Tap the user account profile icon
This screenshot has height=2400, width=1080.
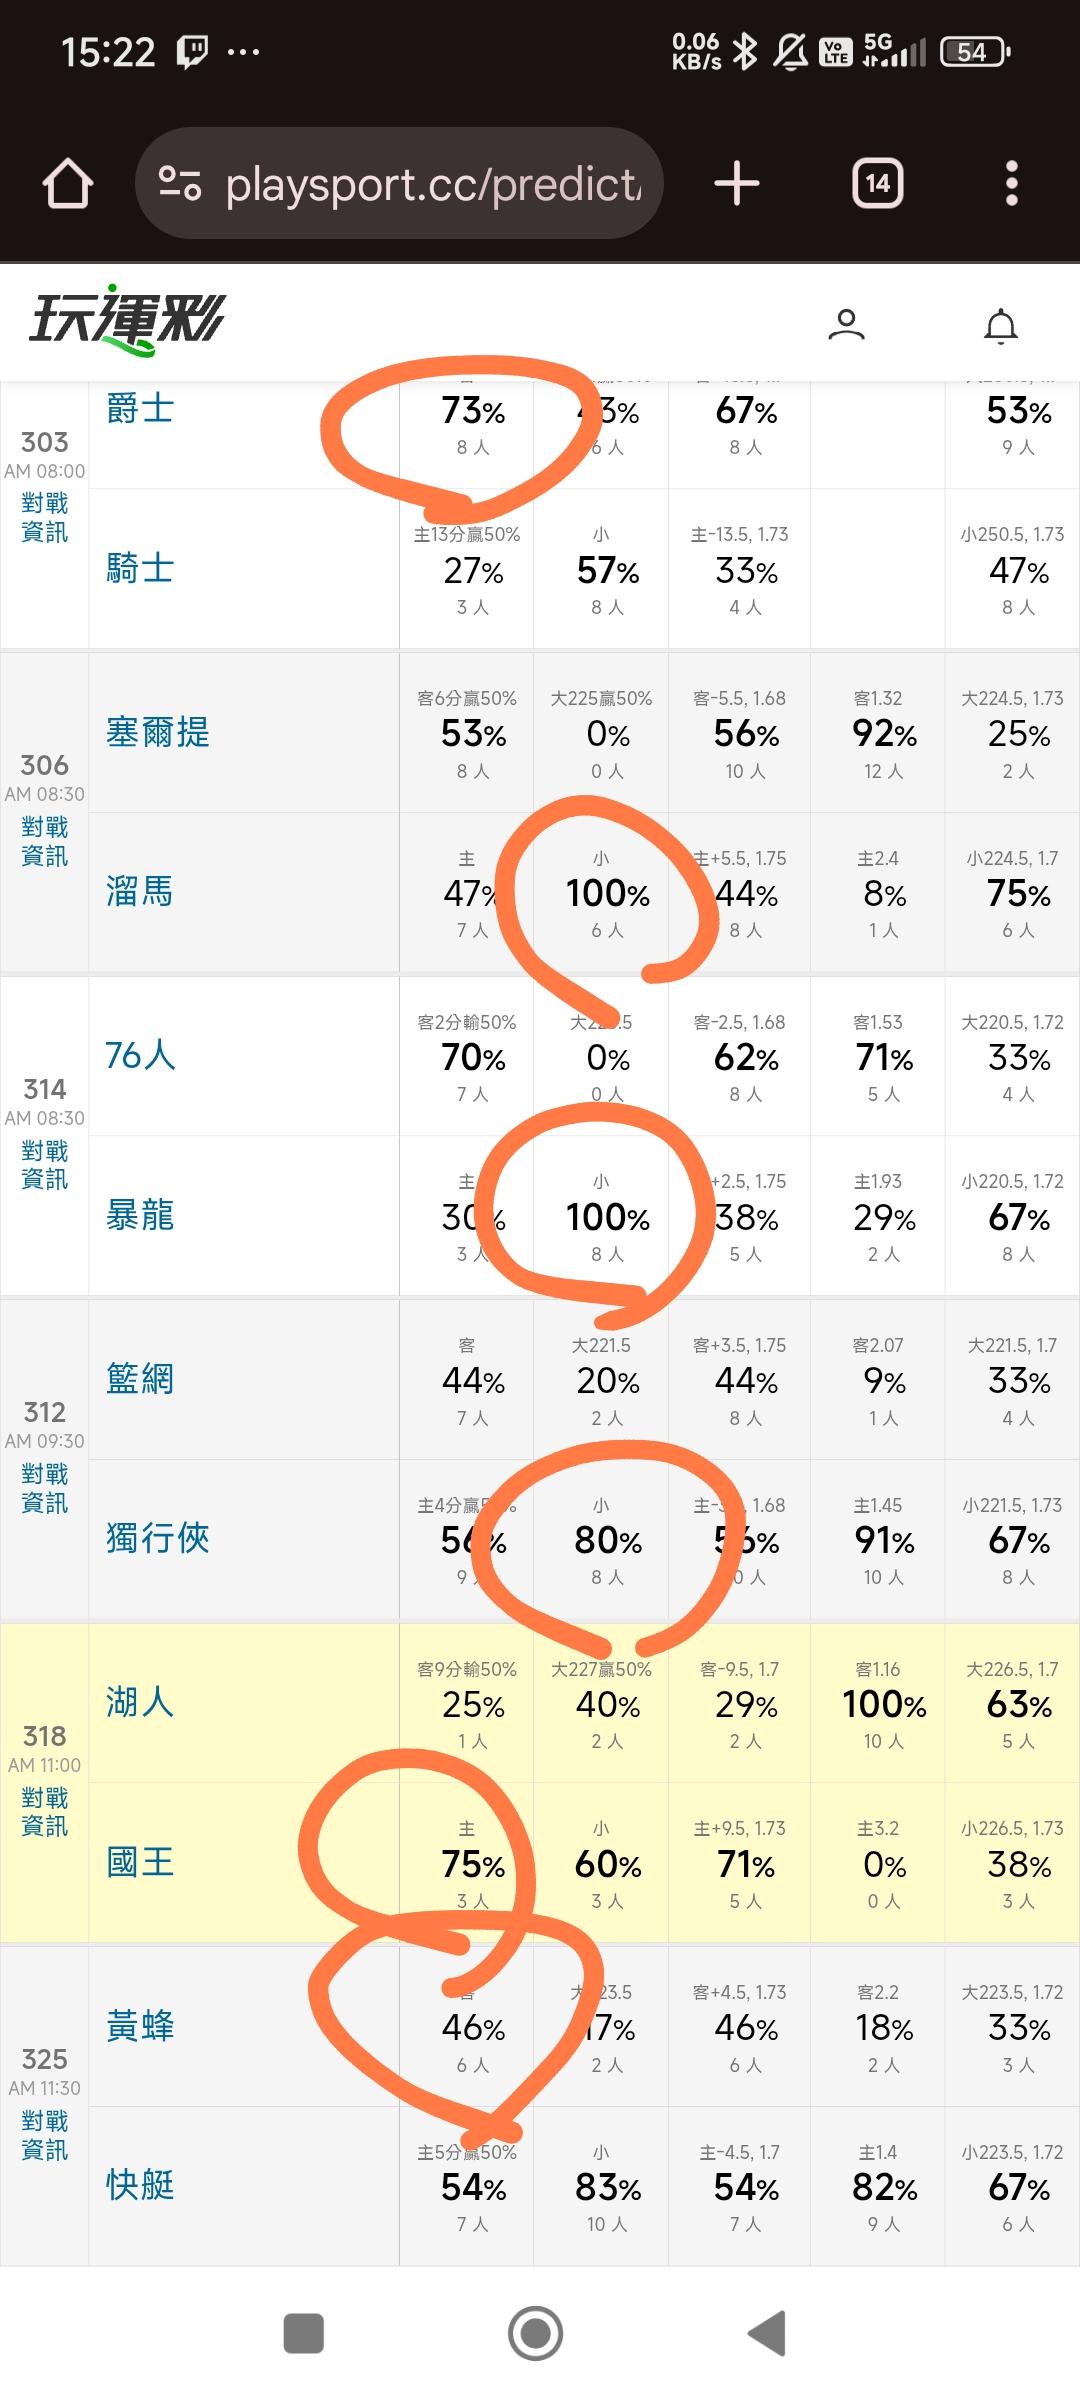point(846,325)
